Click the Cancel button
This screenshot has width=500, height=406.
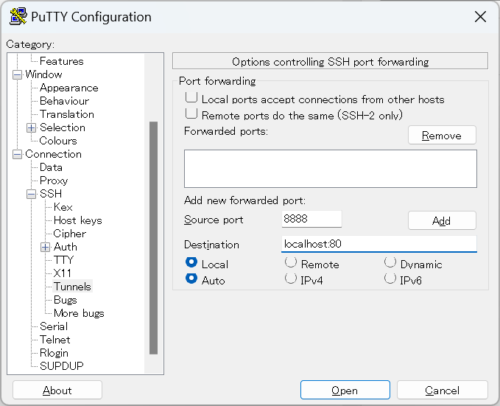click(x=442, y=390)
